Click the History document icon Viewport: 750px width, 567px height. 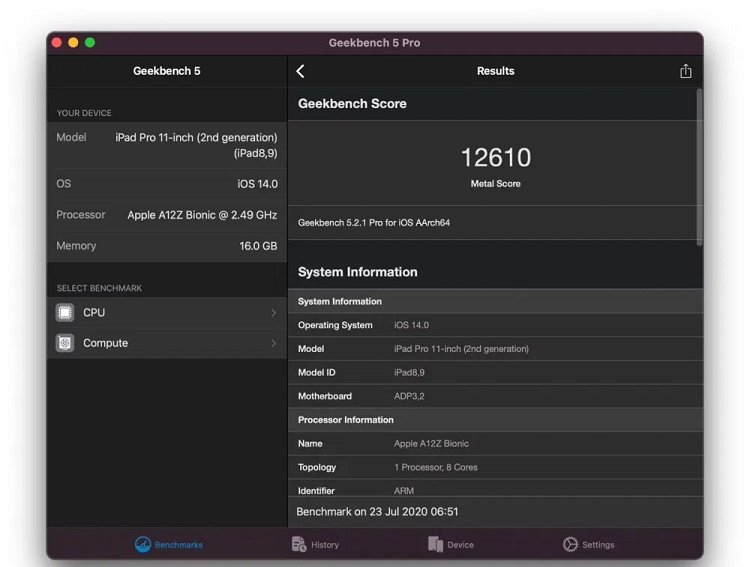click(299, 544)
